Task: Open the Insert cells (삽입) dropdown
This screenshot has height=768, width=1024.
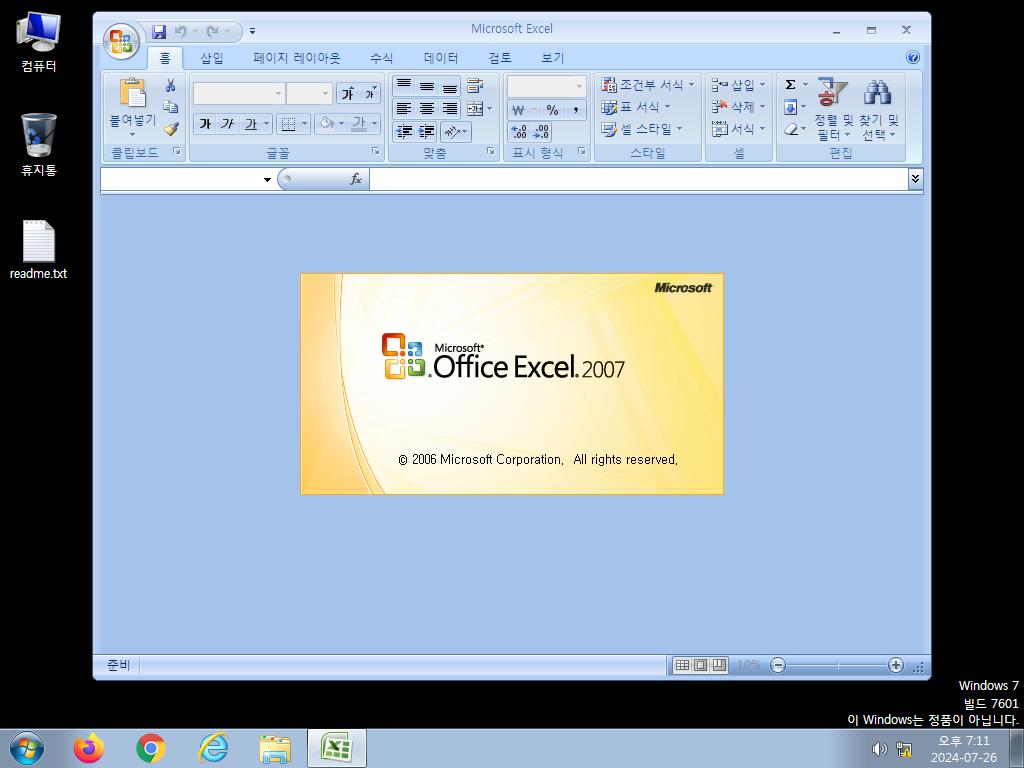Action: pyautogui.click(x=738, y=85)
